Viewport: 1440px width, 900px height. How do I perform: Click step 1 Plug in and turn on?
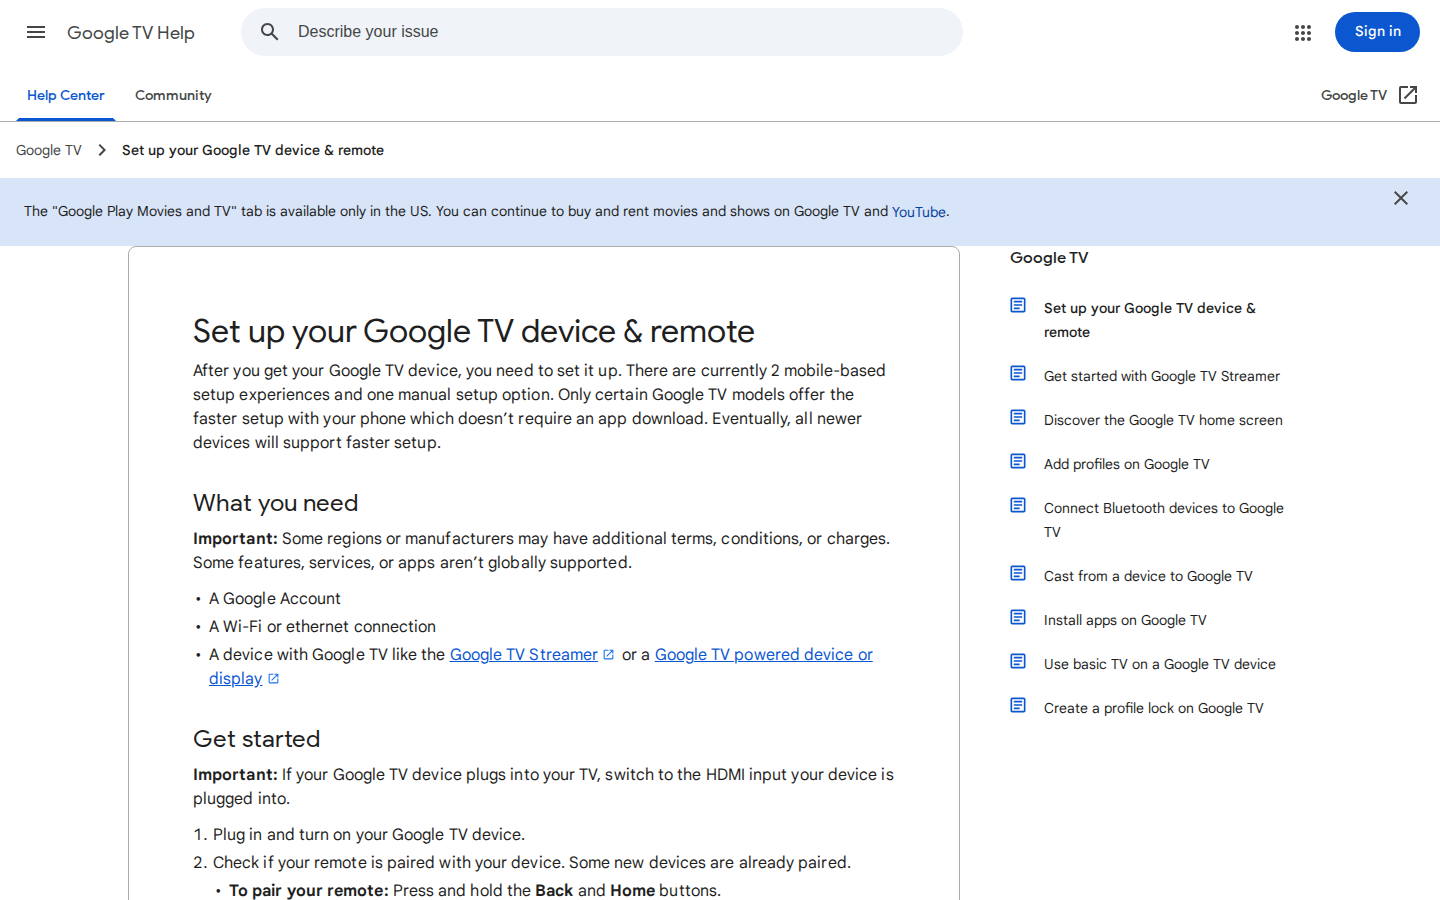coord(369,835)
